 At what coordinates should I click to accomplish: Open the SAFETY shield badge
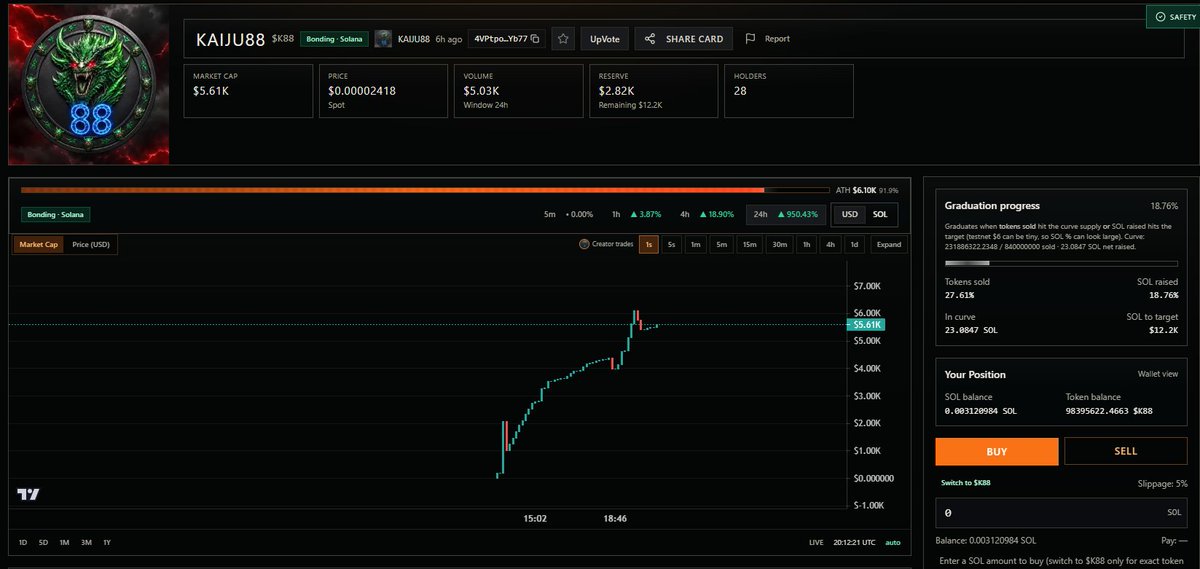[1160, 17]
